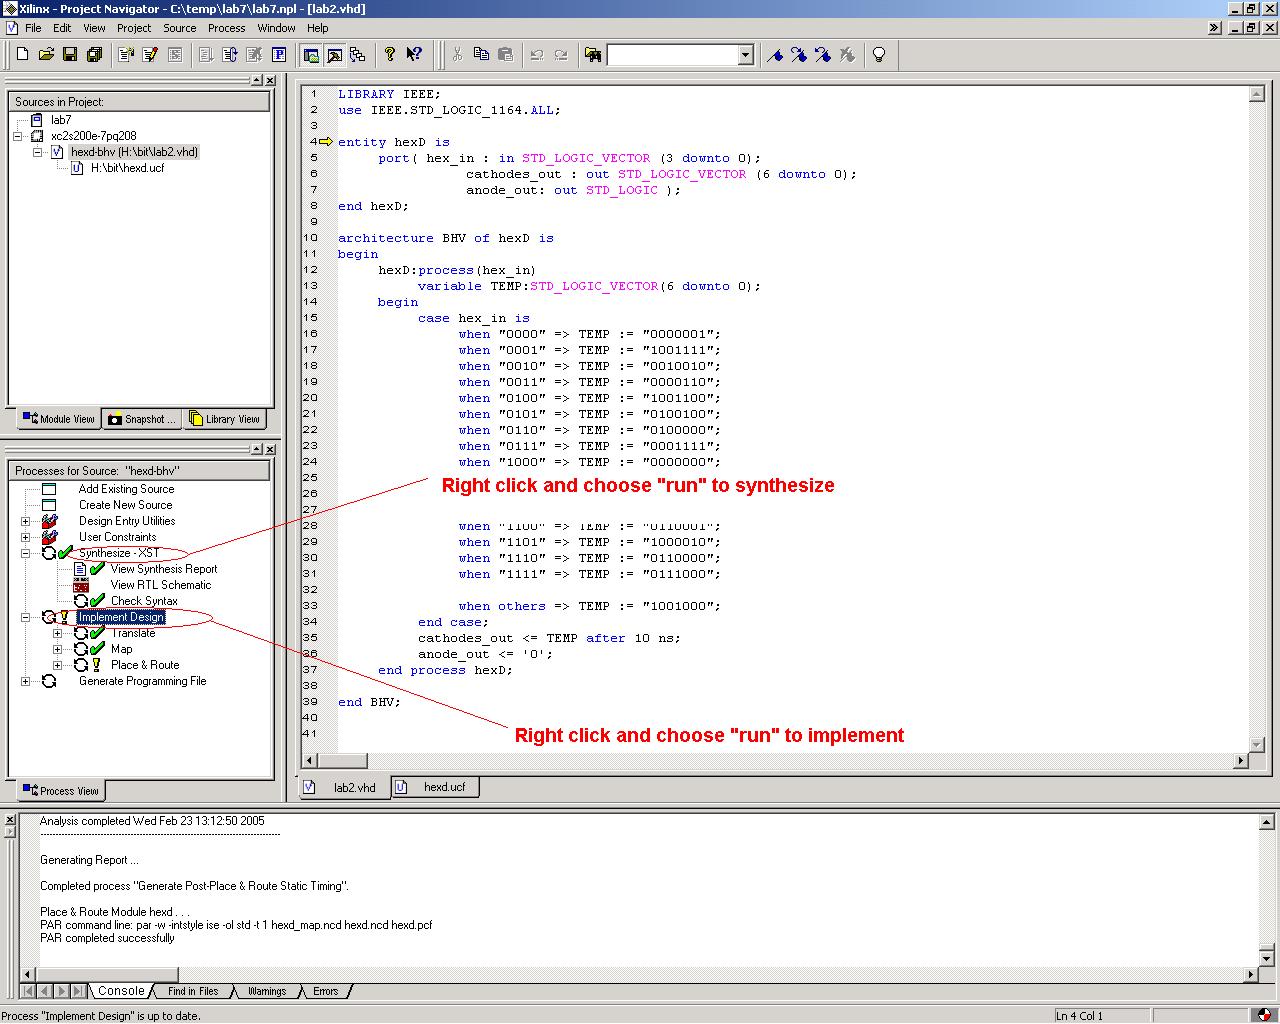The image size is (1280, 1024).
Task: Open the Errors console tab
Action: [325, 991]
